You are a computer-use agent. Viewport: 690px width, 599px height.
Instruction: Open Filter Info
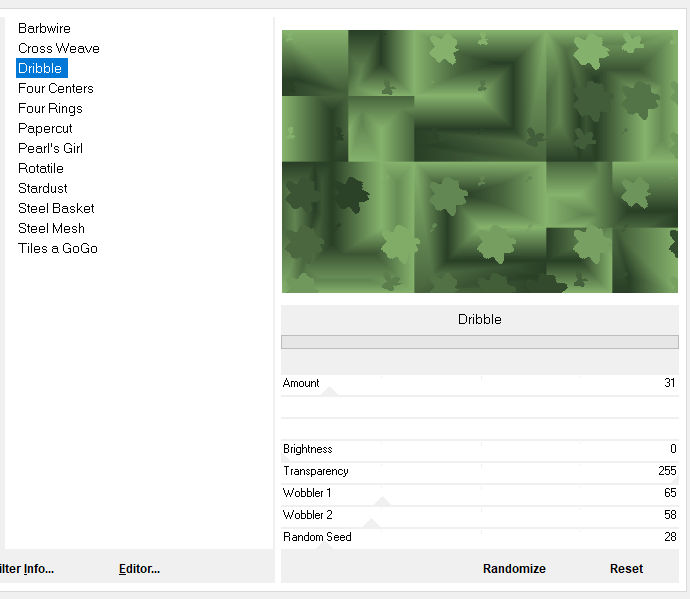tap(27, 568)
